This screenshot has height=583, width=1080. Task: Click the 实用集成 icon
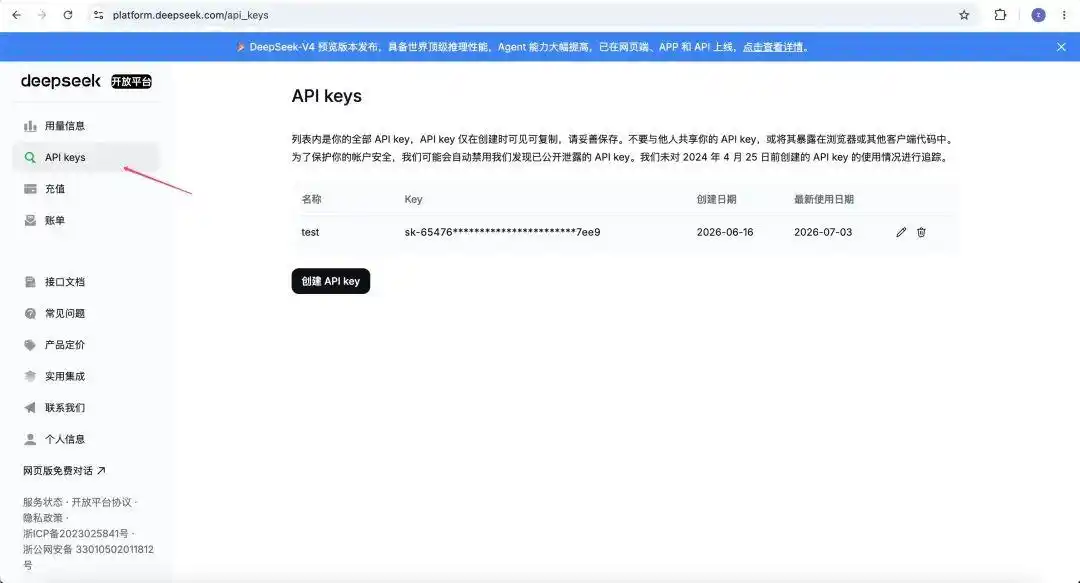point(30,376)
